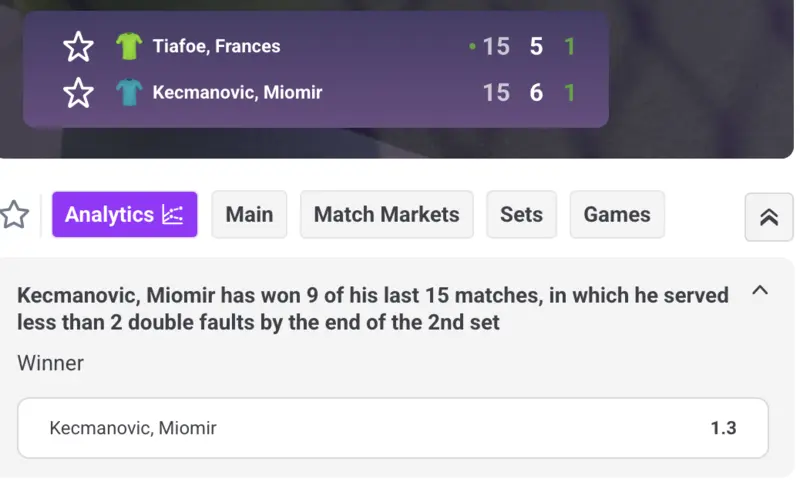
Task: Show the Sets tab
Action: point(521,214)
